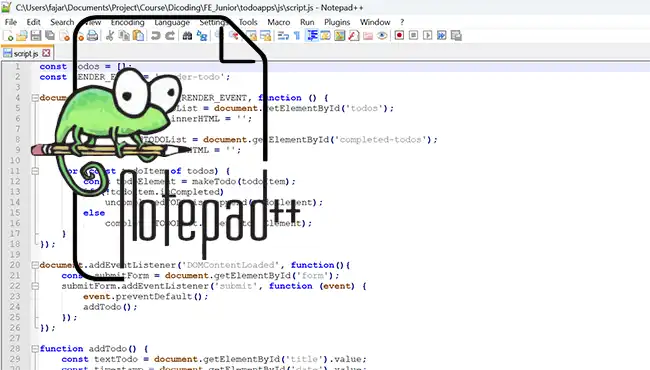The width and height of the screenshot is (650, 370).
Task: Paste using the clipboard toolbar icon
Action: coord(138,36)
